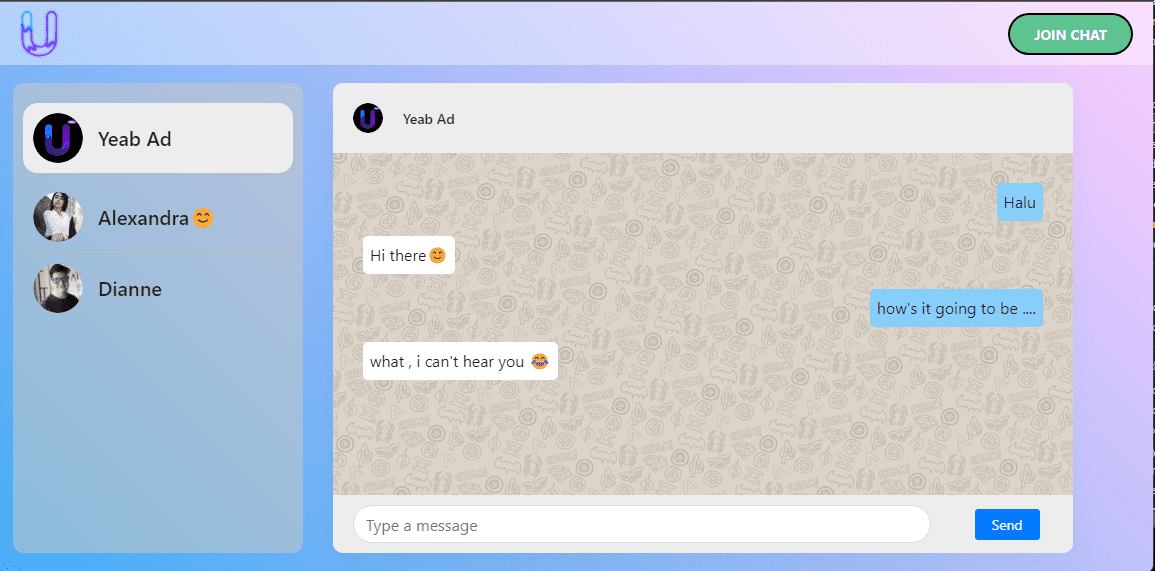Screen dimensions: 1155x571
Task: Focus the Type a message field
Action: pyautogui.click(x=642, y=525)
